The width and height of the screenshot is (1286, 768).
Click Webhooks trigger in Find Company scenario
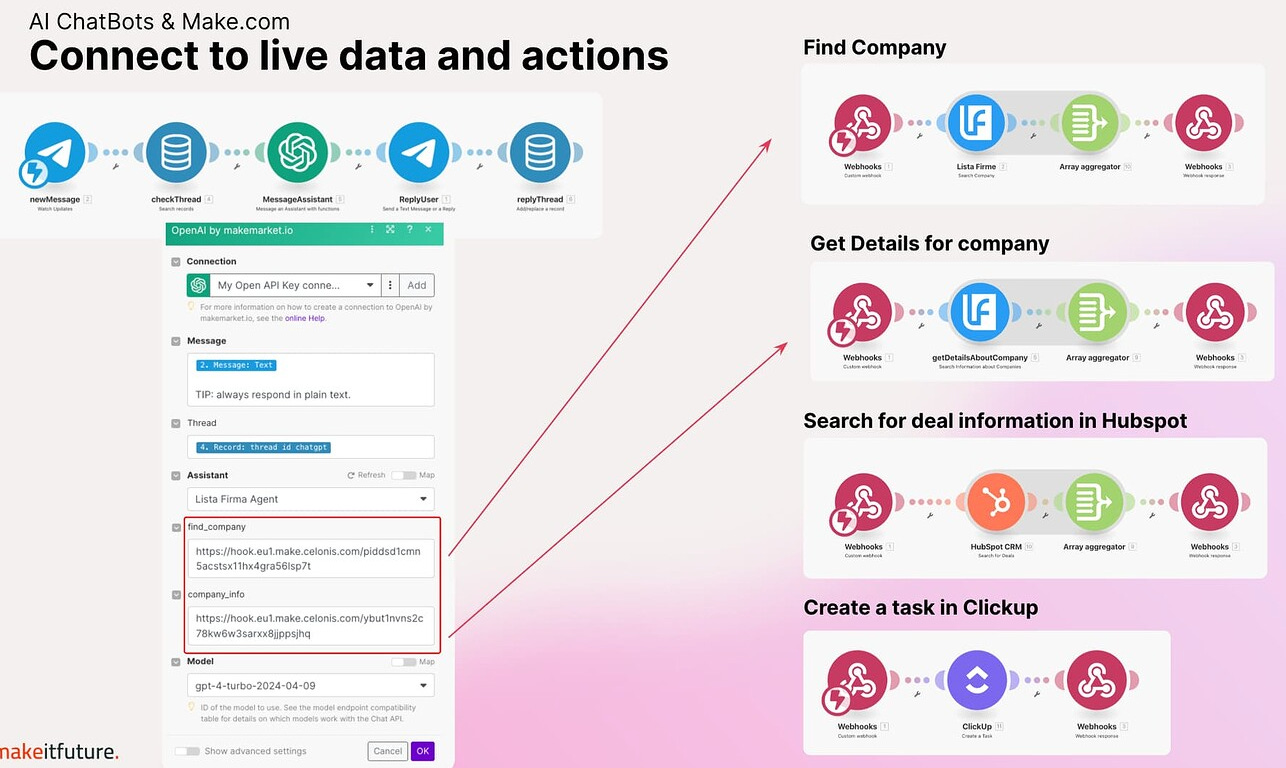[x=863, y=123]
